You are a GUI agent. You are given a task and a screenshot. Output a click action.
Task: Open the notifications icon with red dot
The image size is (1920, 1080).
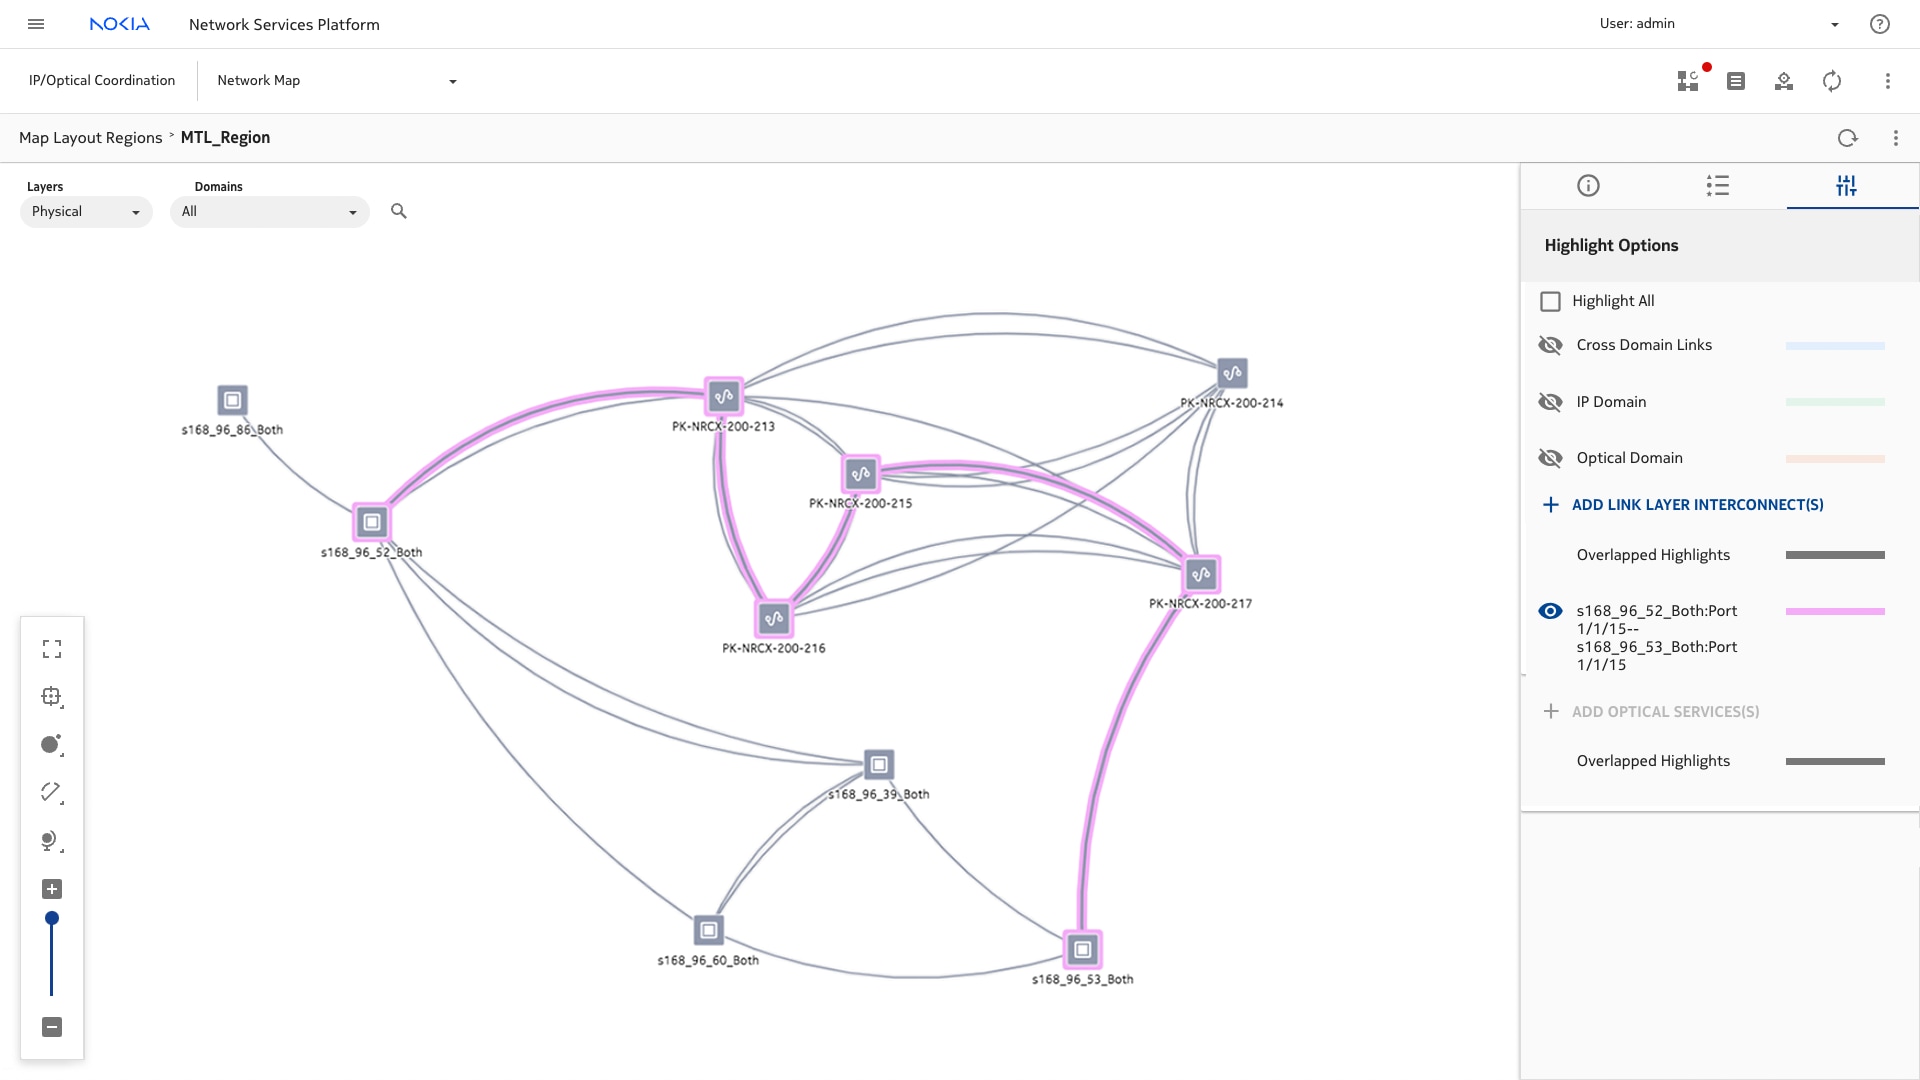(1689, 80)
